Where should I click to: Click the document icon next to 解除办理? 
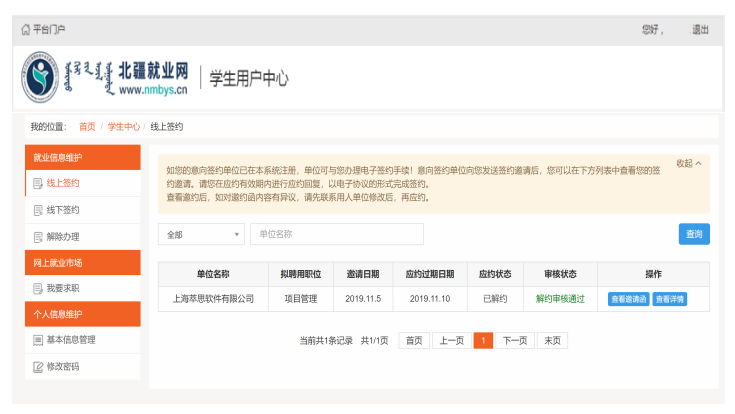[x=38, y=237]
